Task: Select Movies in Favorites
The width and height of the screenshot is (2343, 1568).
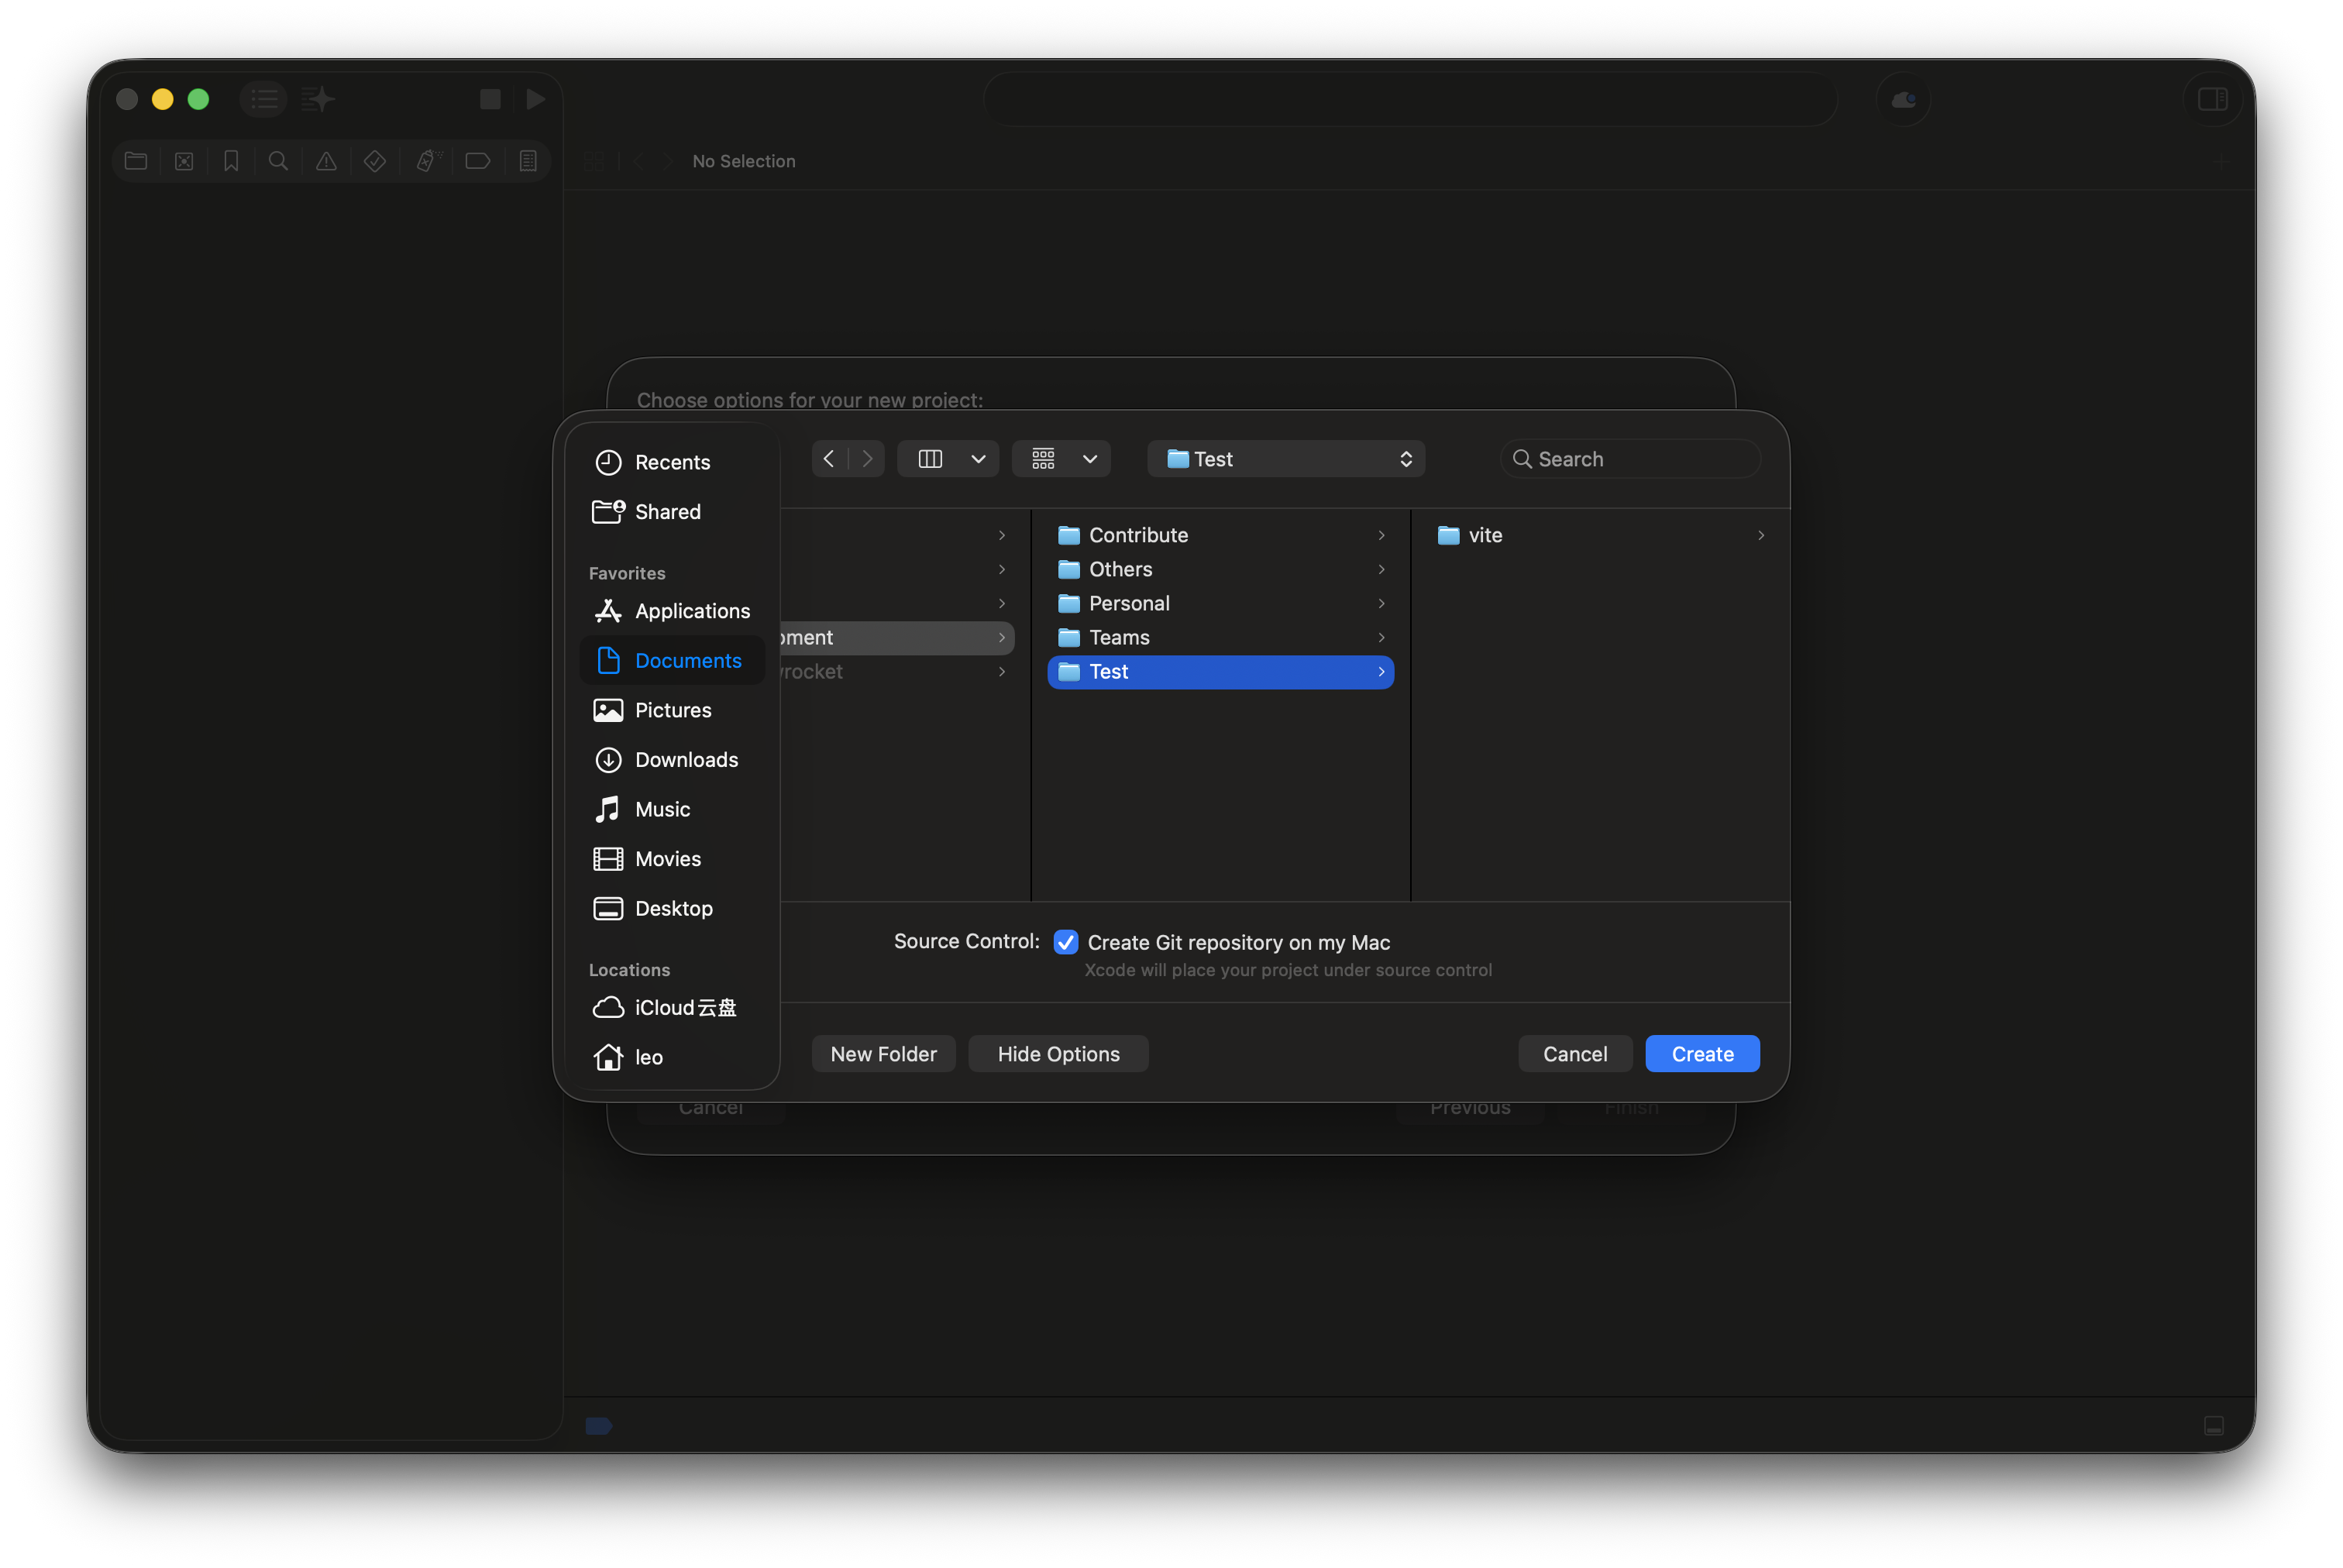Action: click(672, 858)
